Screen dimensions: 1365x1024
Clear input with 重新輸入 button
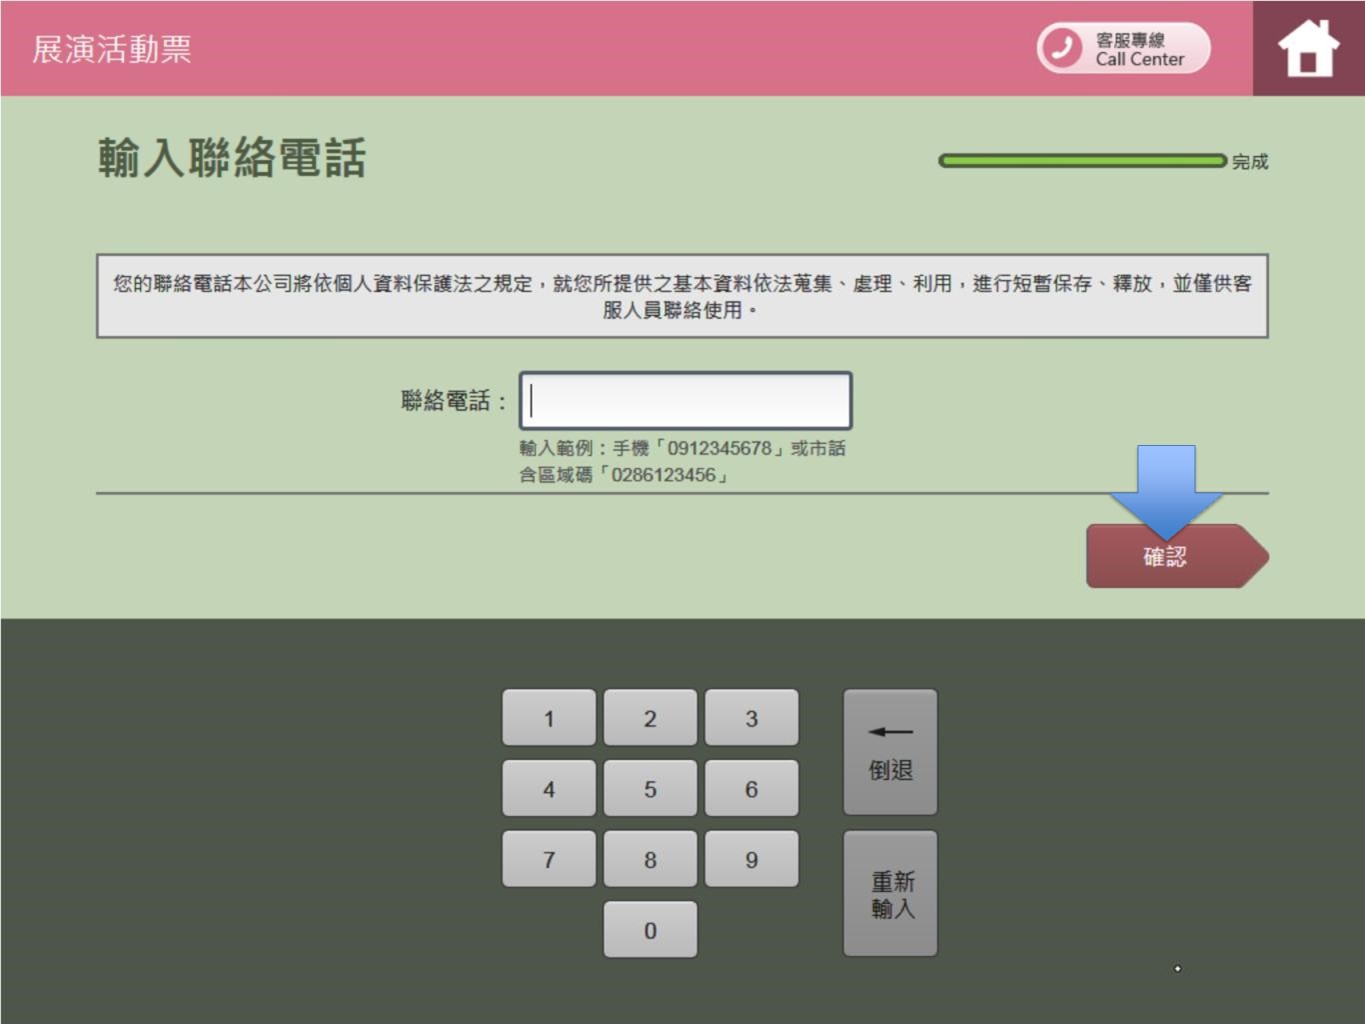coord(890,894)
